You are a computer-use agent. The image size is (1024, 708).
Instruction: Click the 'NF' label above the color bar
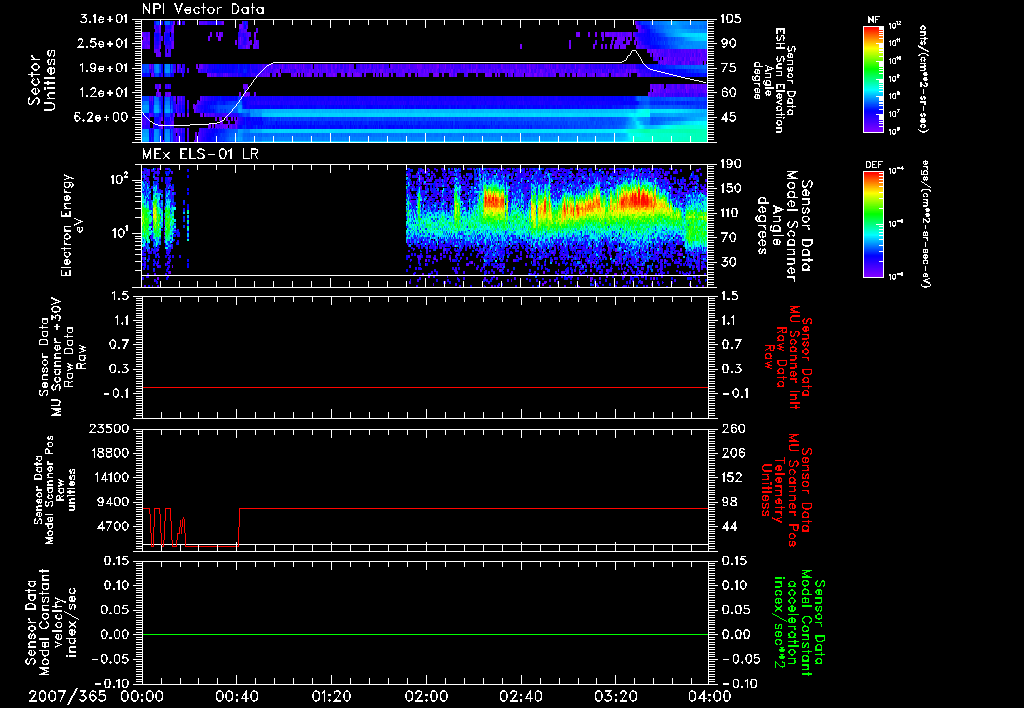pos(873,20)
